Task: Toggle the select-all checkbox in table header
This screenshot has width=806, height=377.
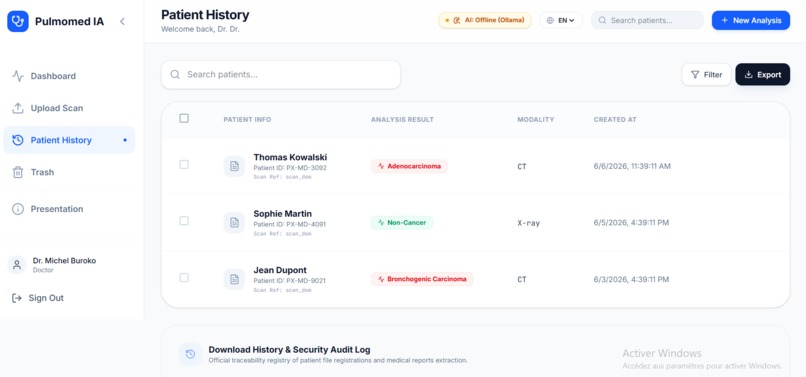Action: [184, 118]
